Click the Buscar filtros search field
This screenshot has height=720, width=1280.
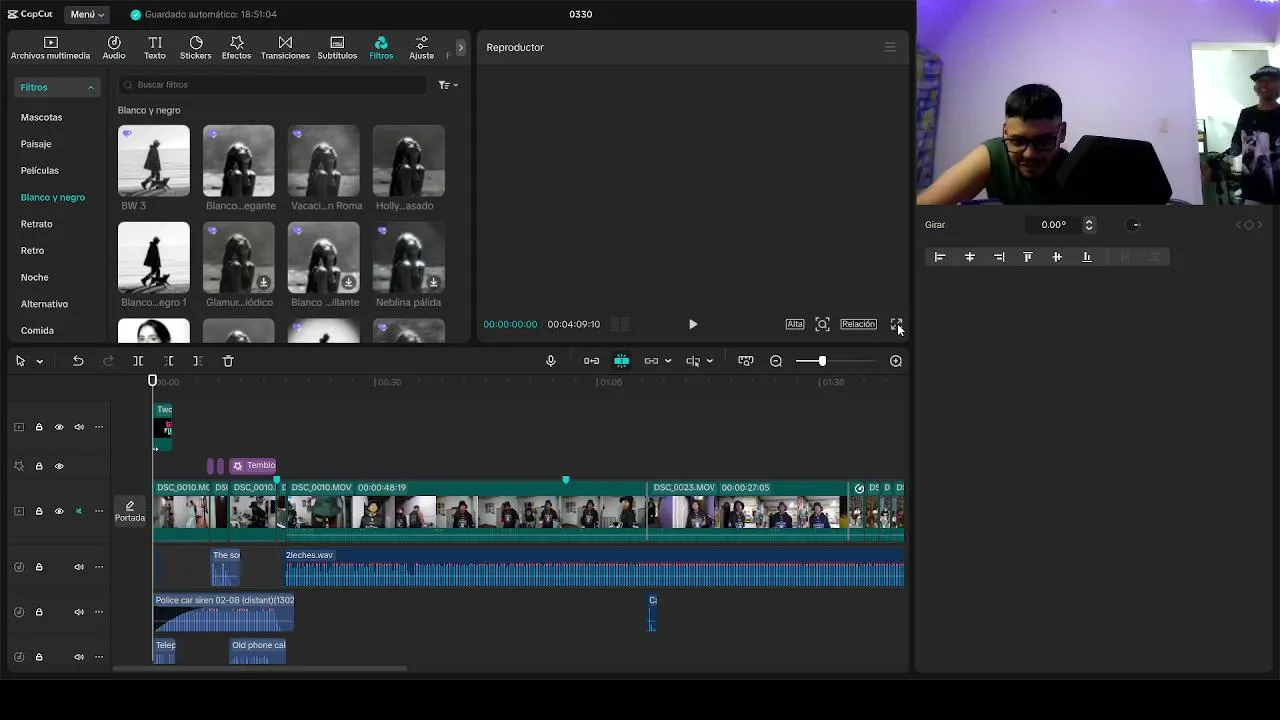272,85
